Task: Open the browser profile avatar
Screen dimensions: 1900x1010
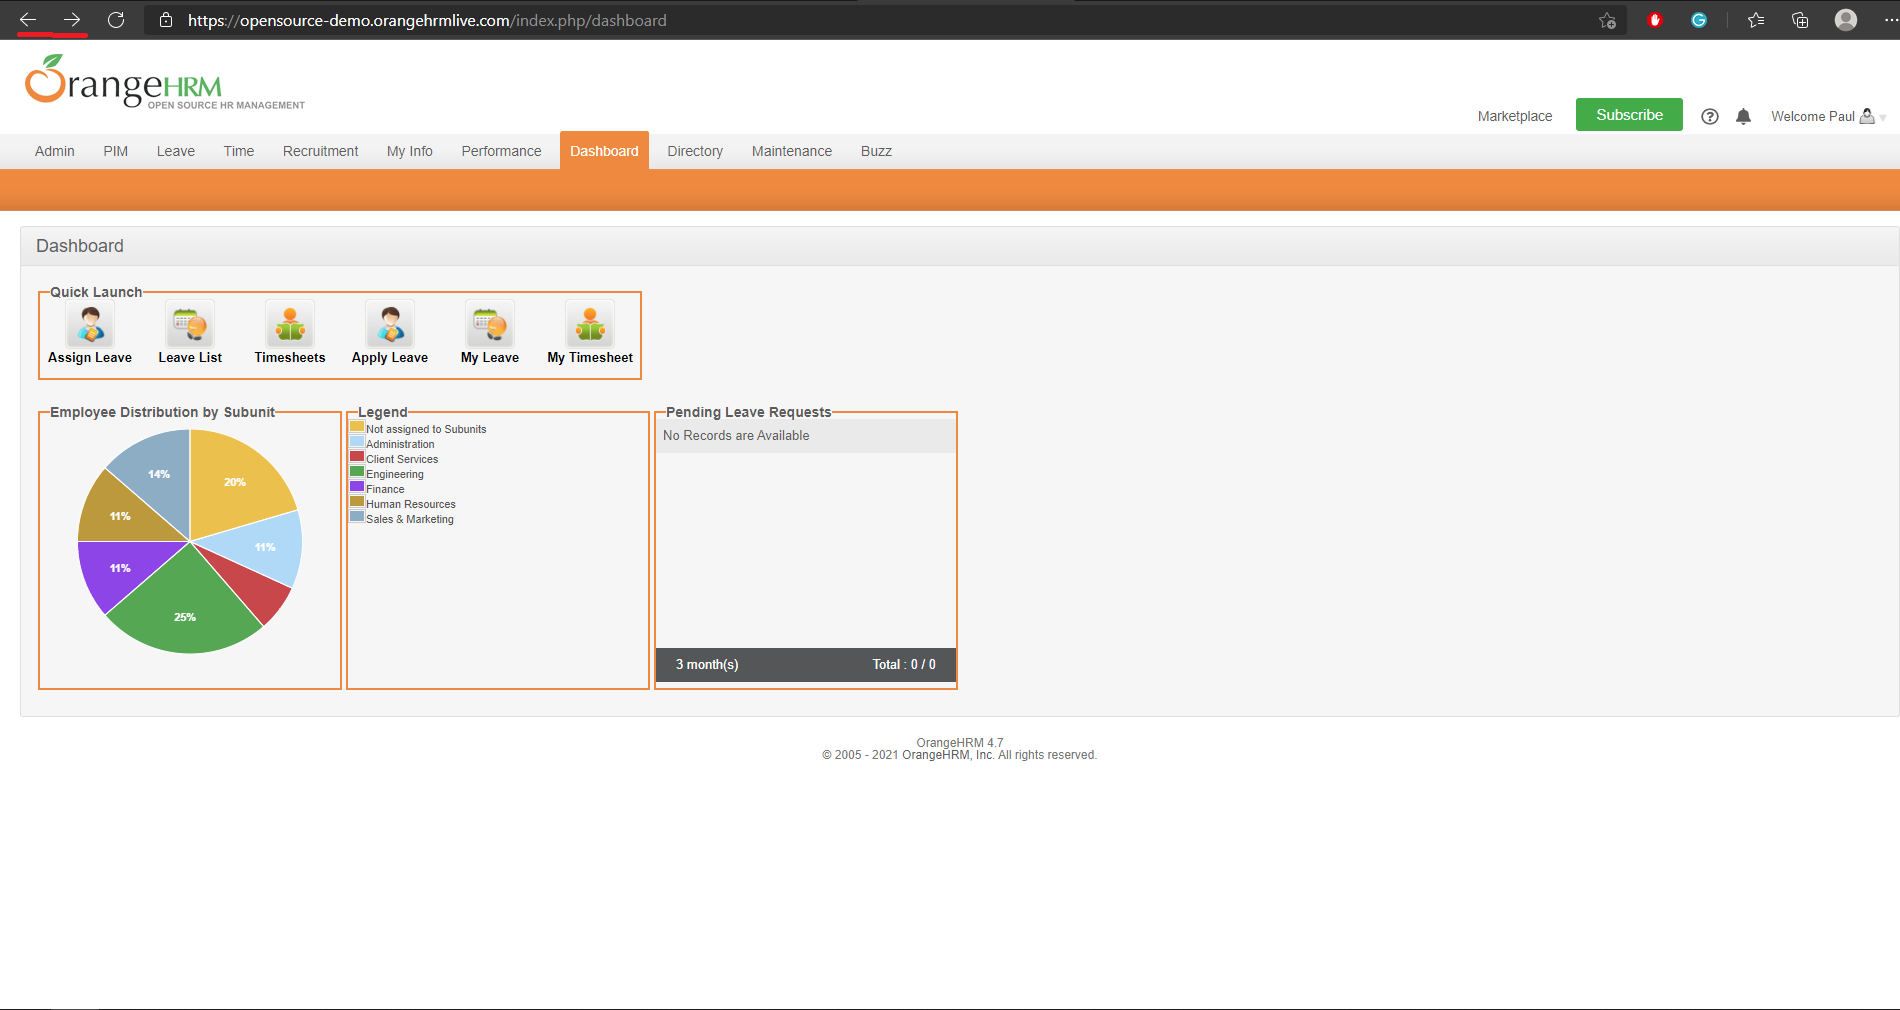Action: click(1846, 20)
